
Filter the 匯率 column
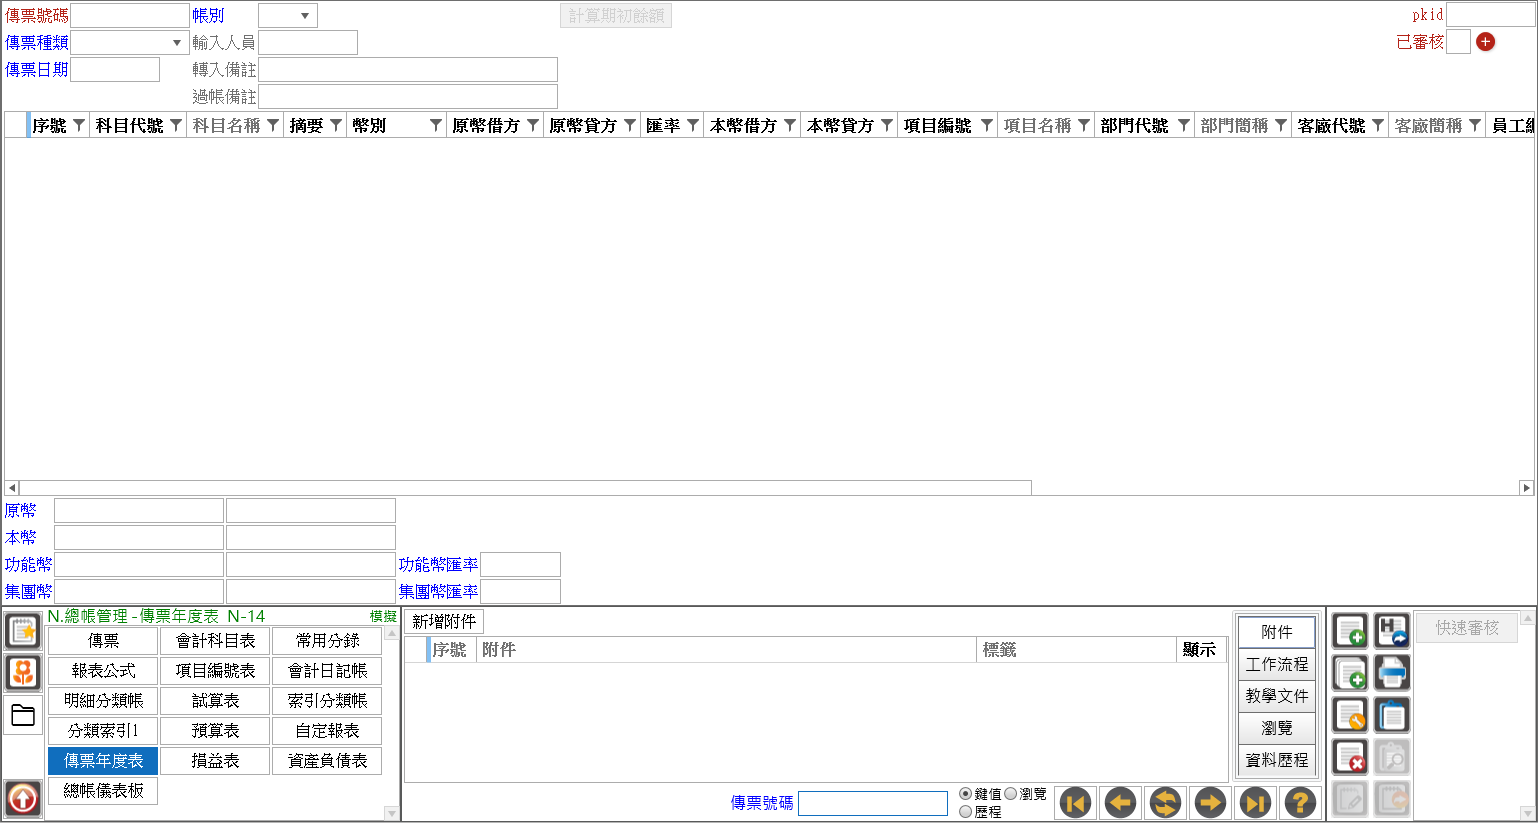[693, 125]
